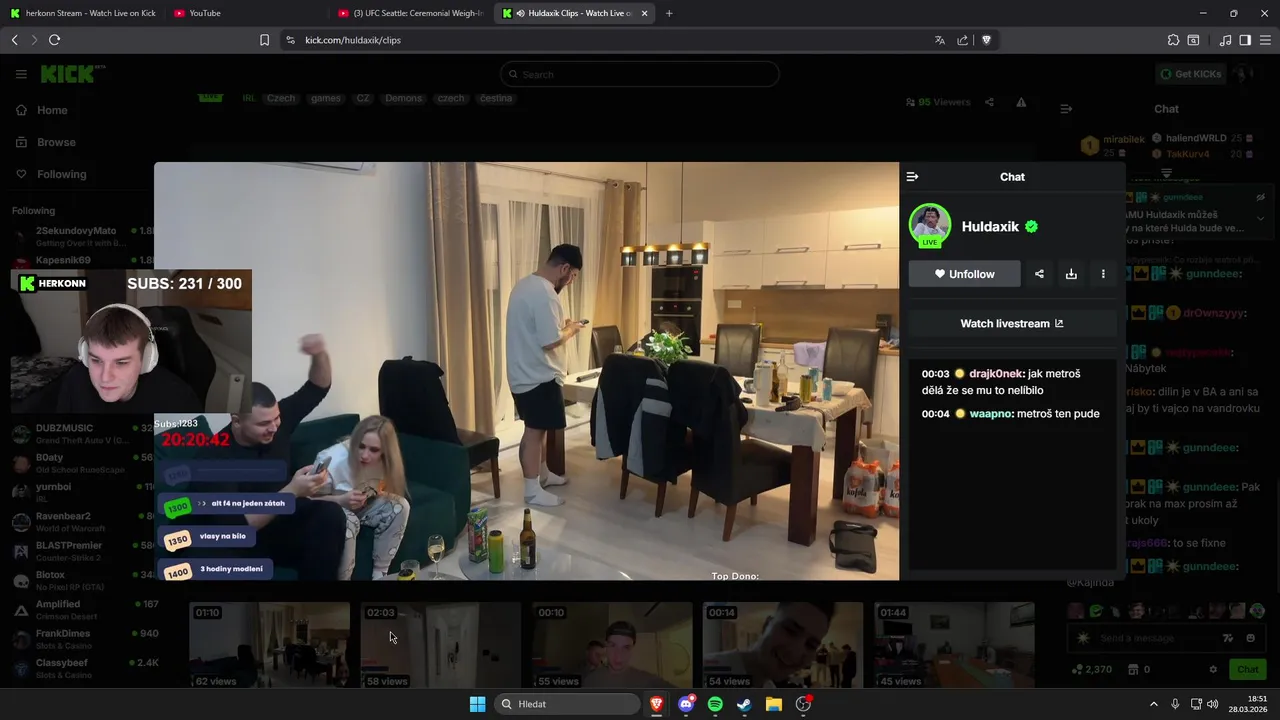Screen dimensions: 1280x720
Task: Click the čeština stream tag
Action: (496, 98)
